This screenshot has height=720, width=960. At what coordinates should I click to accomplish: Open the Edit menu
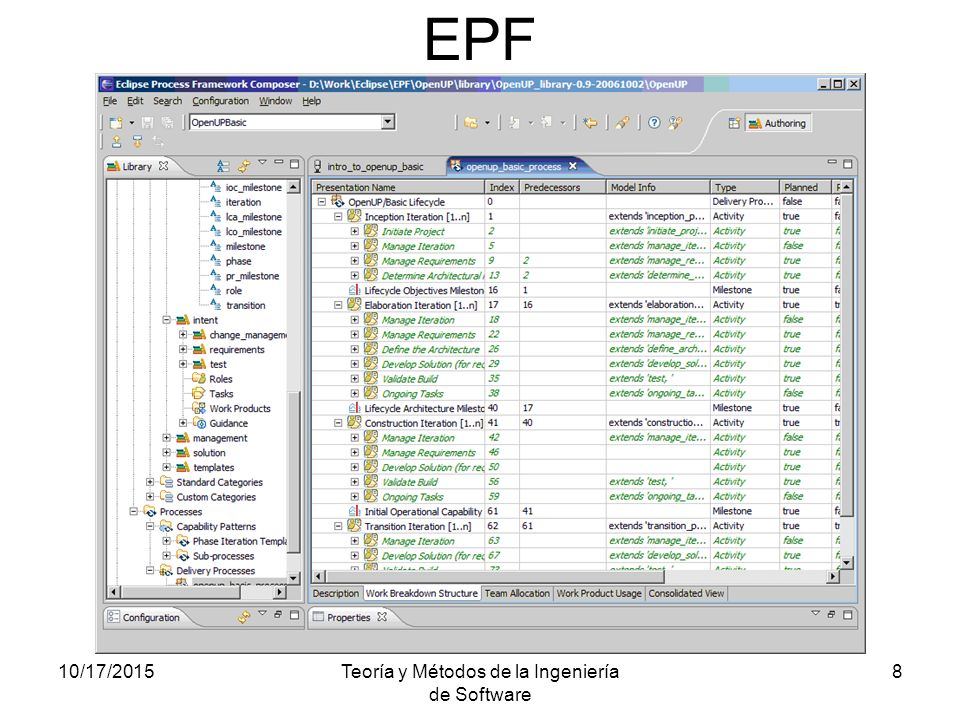[x=135, y=101]
